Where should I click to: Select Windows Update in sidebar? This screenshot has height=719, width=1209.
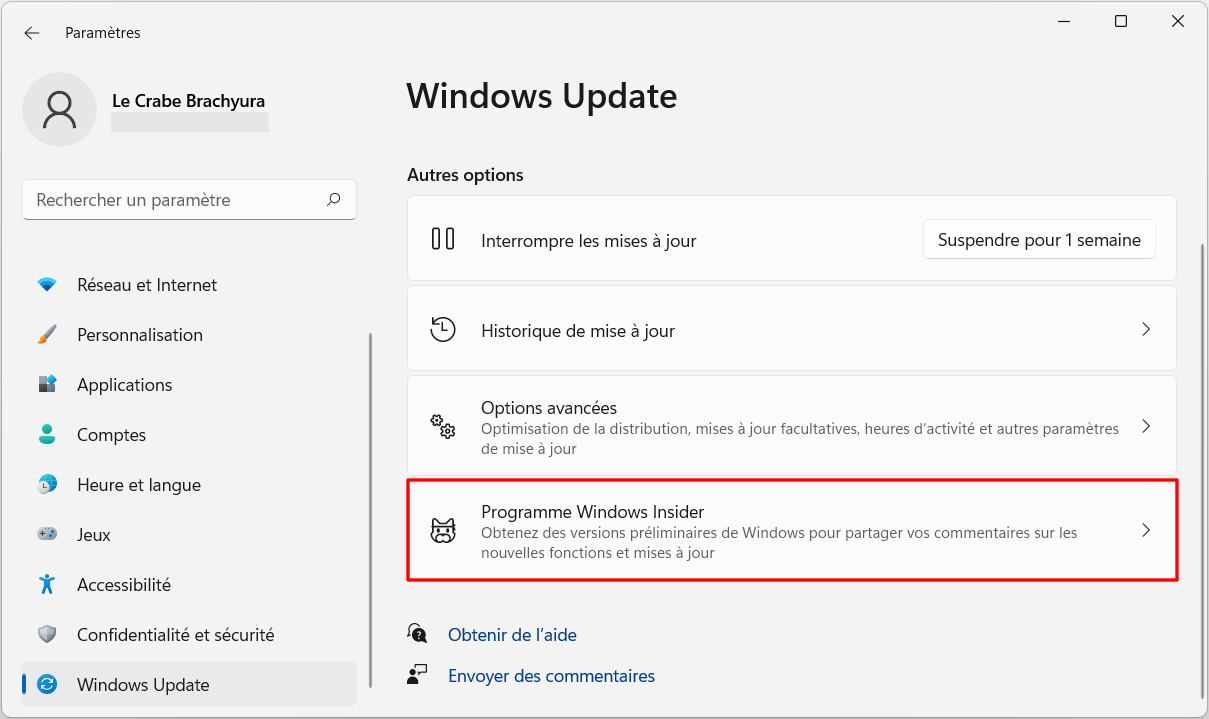pos(189,685)
